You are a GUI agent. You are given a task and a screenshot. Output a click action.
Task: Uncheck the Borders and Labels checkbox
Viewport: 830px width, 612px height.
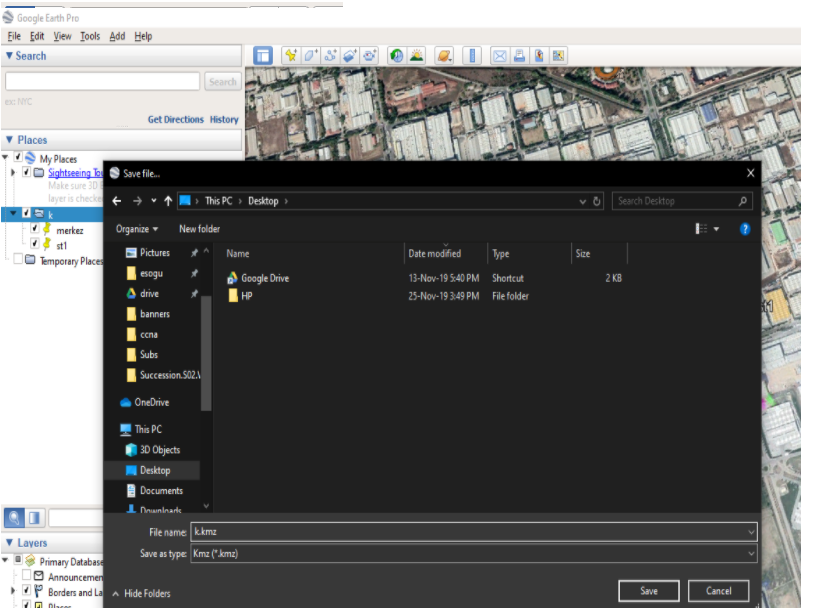coord(26,590)
